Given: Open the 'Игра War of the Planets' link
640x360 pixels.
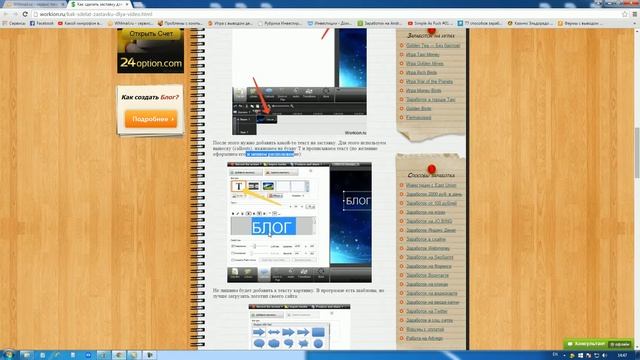Looking at the screenshot, I should 429,81.
